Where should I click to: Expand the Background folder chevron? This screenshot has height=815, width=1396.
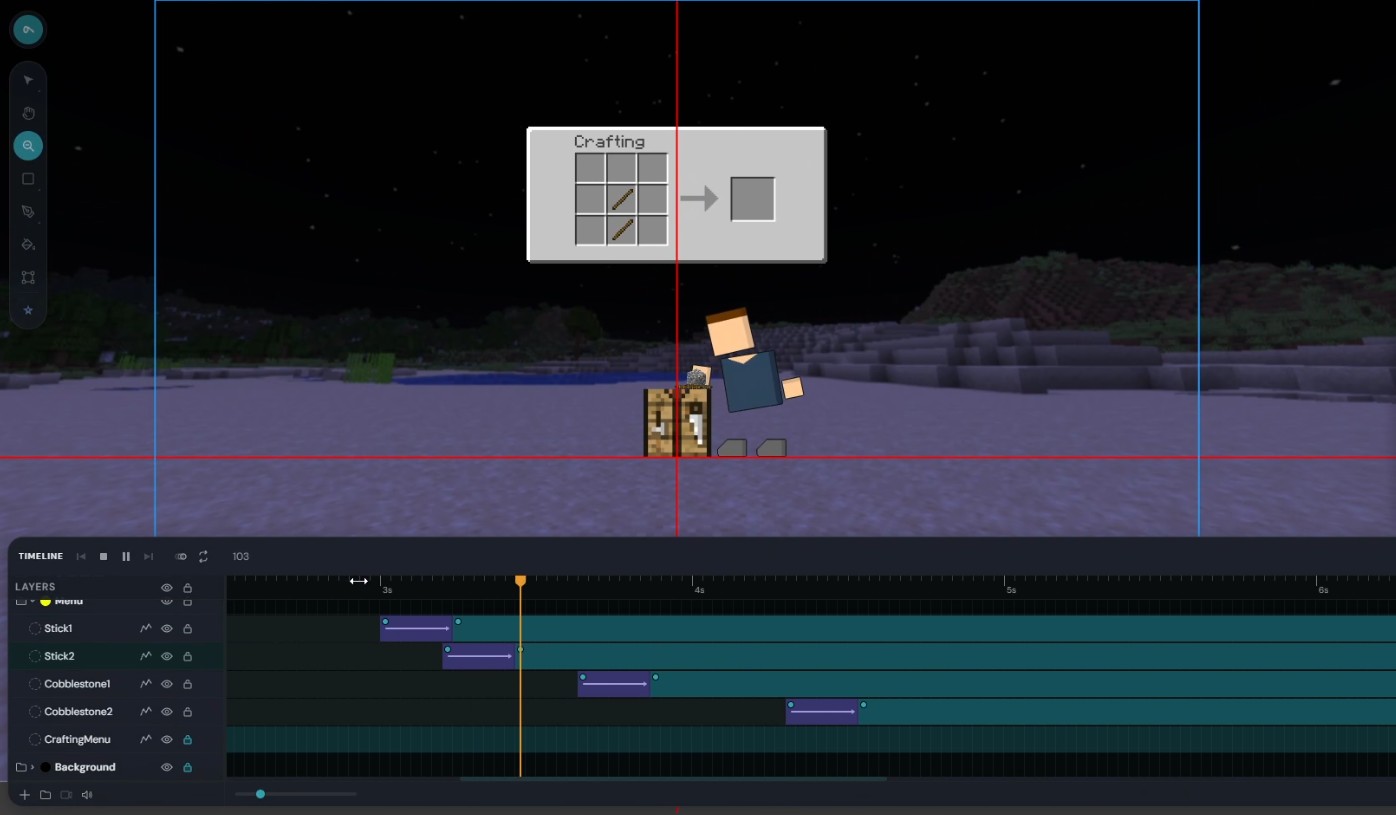(x=33, y=767)
